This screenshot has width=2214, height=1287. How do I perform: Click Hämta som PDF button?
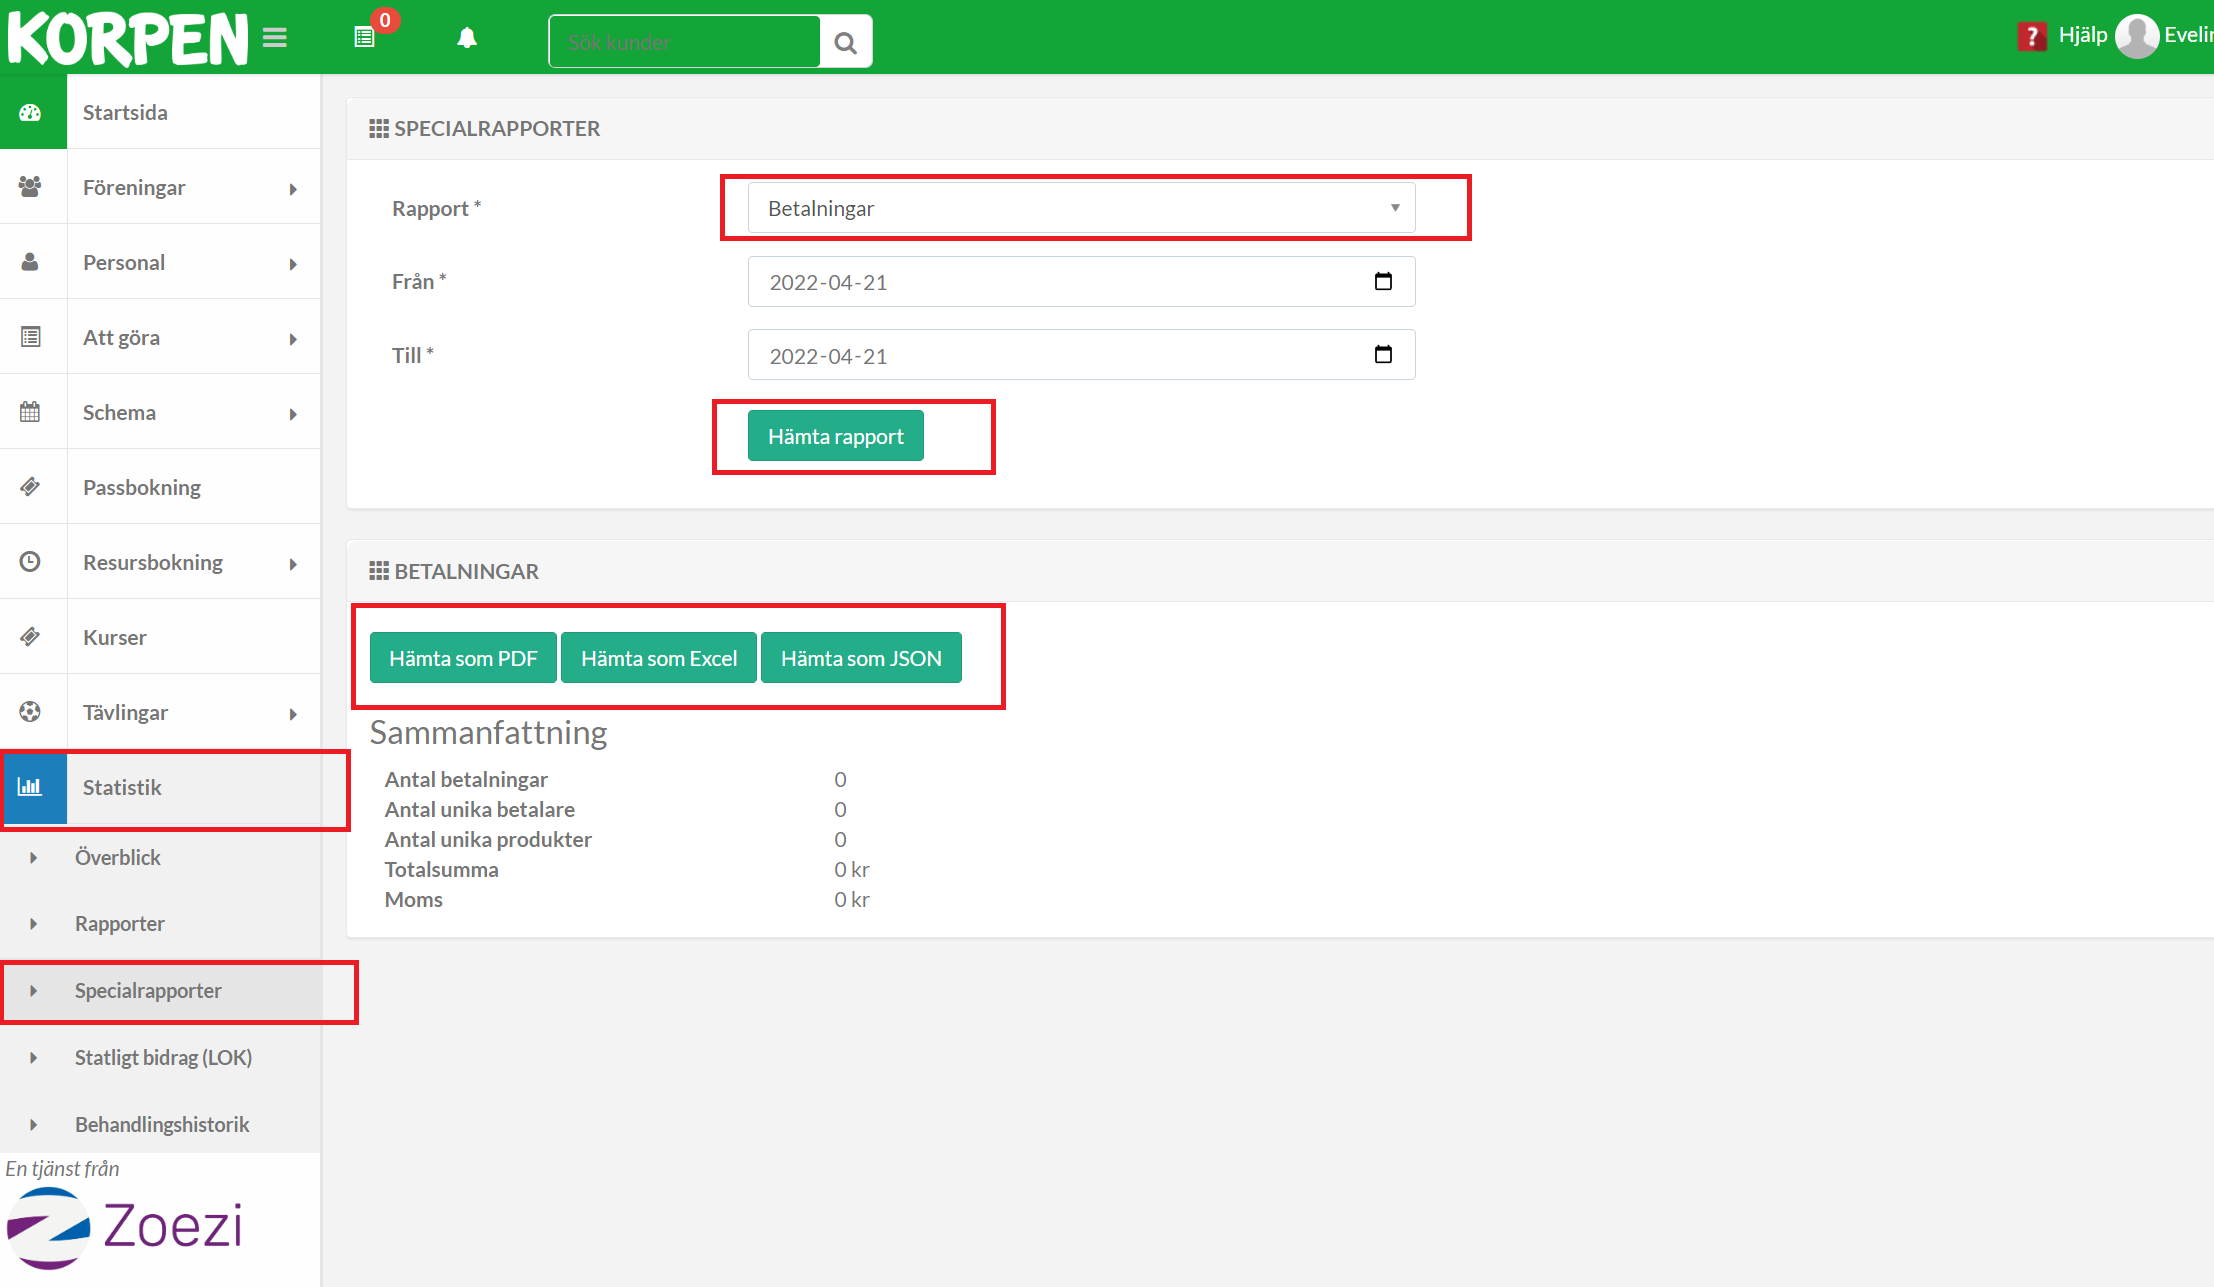click(x=463, y=658)
